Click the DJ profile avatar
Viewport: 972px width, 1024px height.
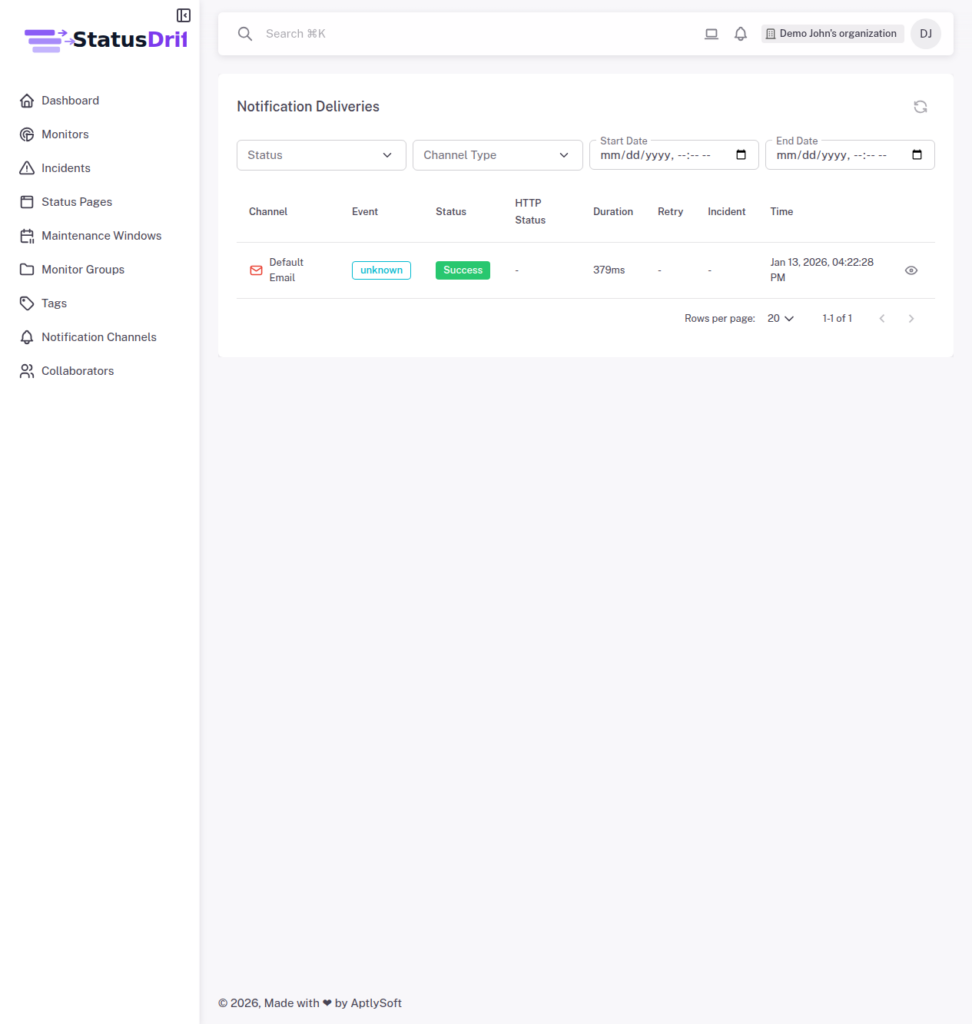point(926,33)
